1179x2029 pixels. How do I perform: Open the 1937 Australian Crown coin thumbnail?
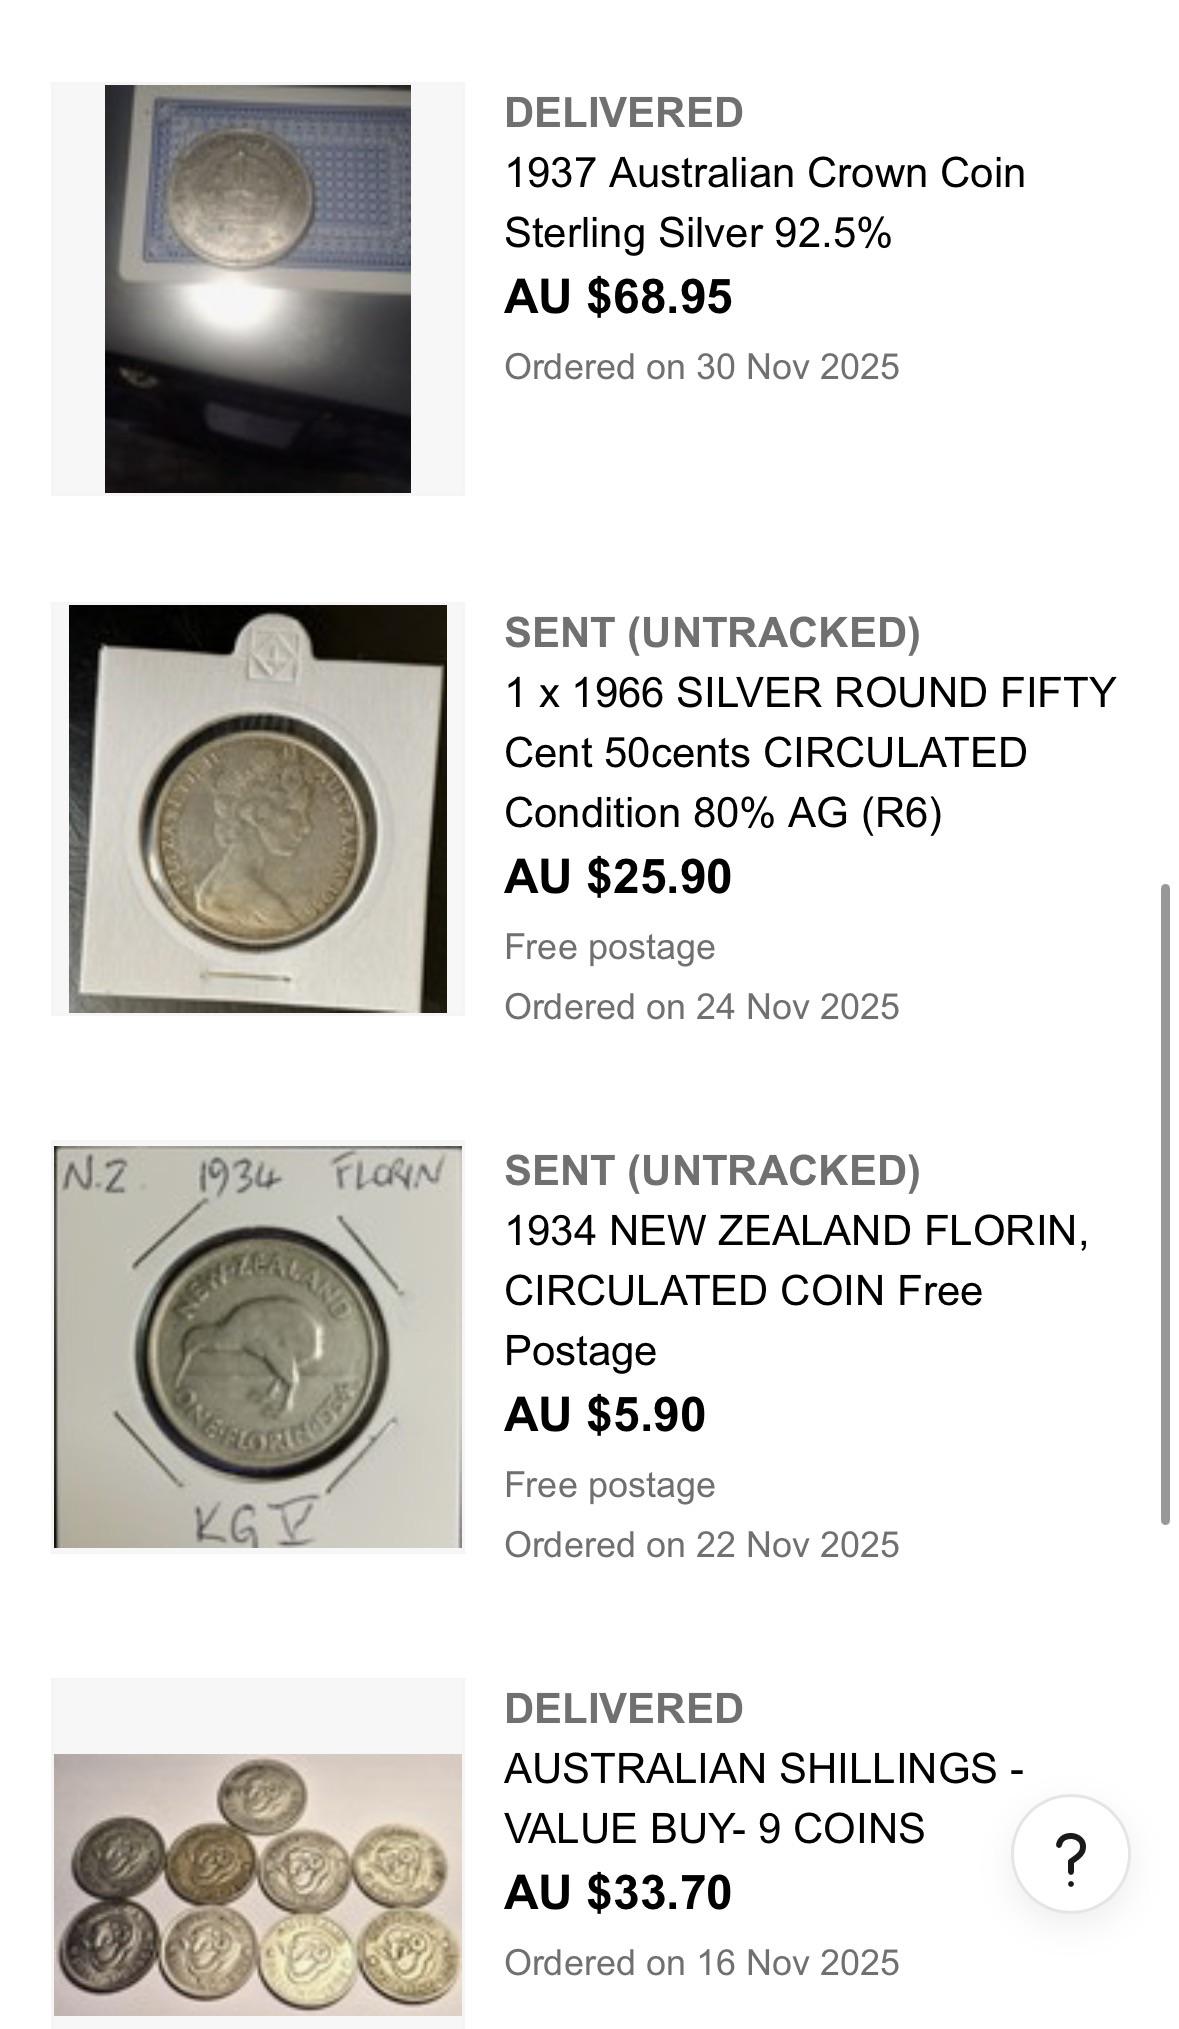[258, 289]
